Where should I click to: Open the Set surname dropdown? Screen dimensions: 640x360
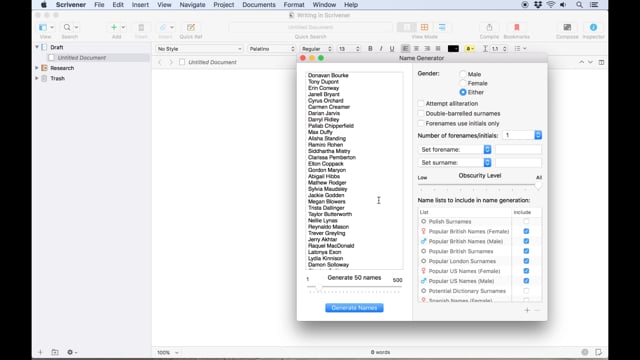point(455,162)
